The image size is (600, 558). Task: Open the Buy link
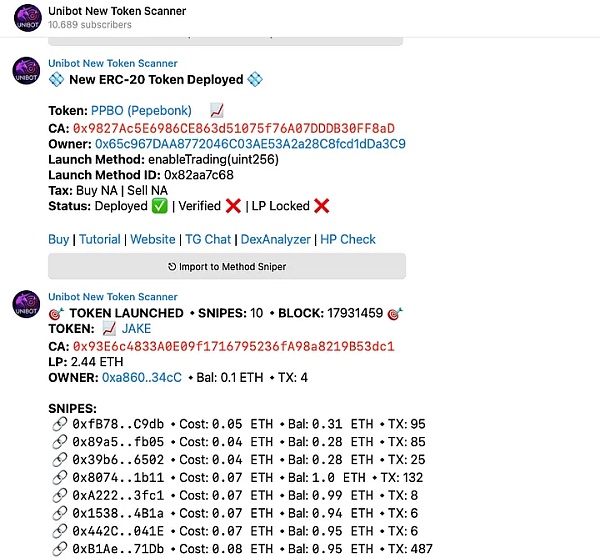tap(59, 240)
